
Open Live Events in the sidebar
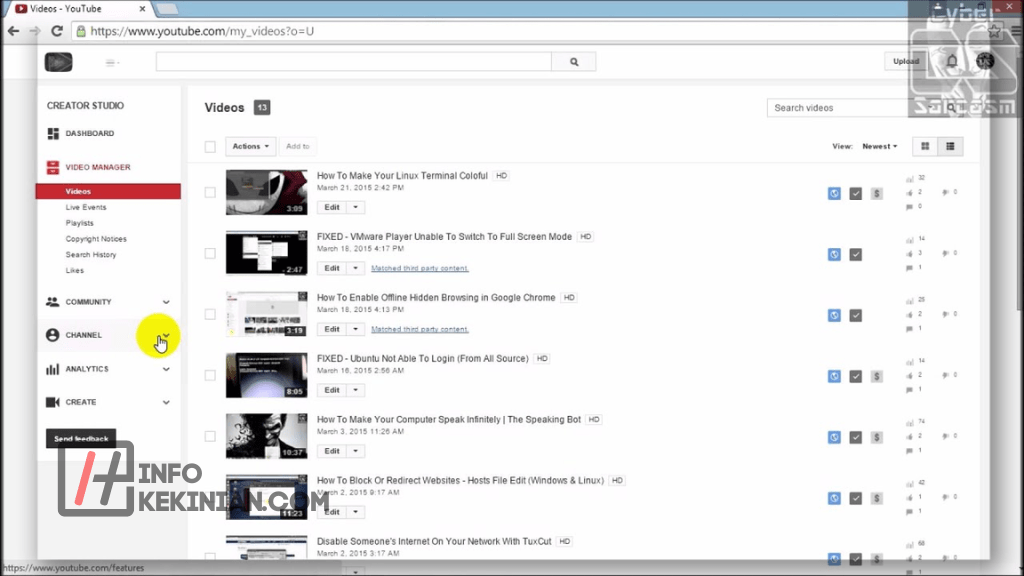tap(86, 207)
